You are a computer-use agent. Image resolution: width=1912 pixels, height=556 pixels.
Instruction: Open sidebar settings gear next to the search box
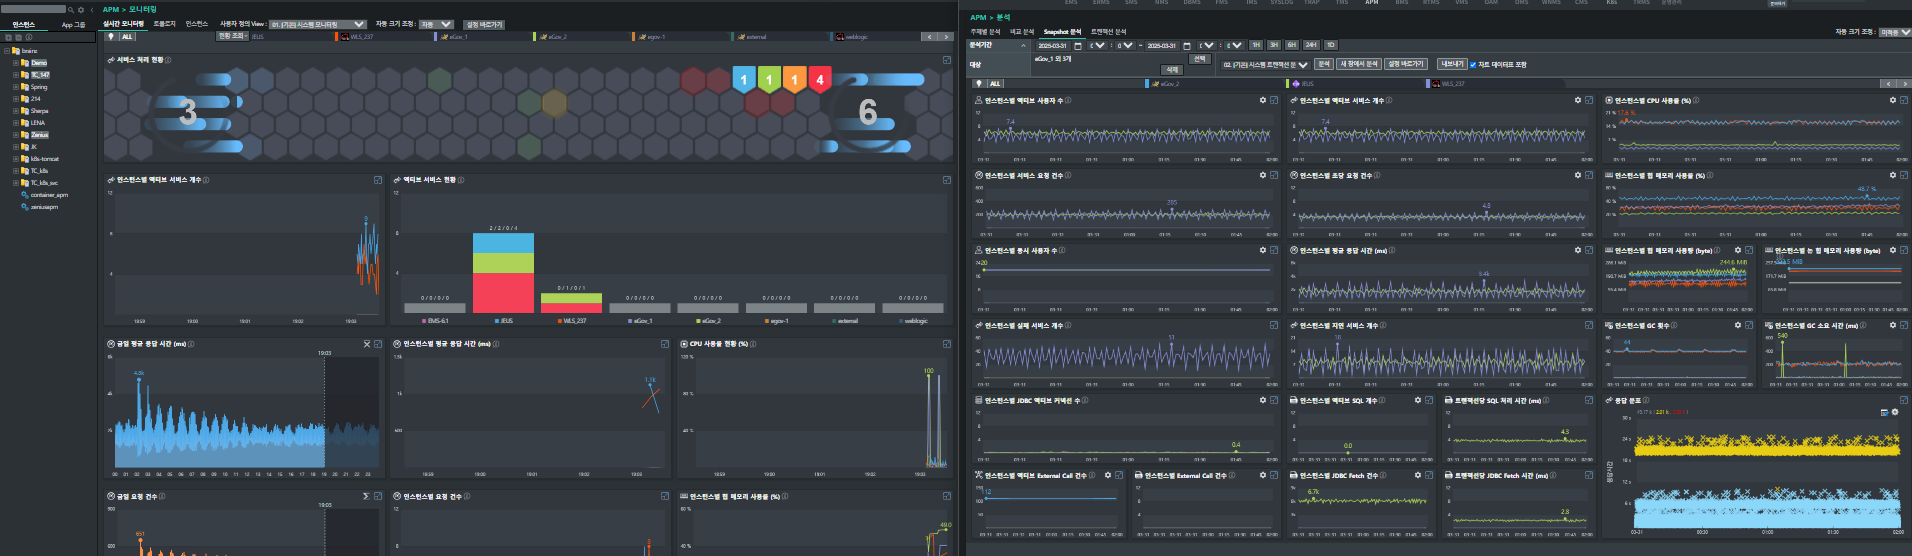tap(81, 10)
